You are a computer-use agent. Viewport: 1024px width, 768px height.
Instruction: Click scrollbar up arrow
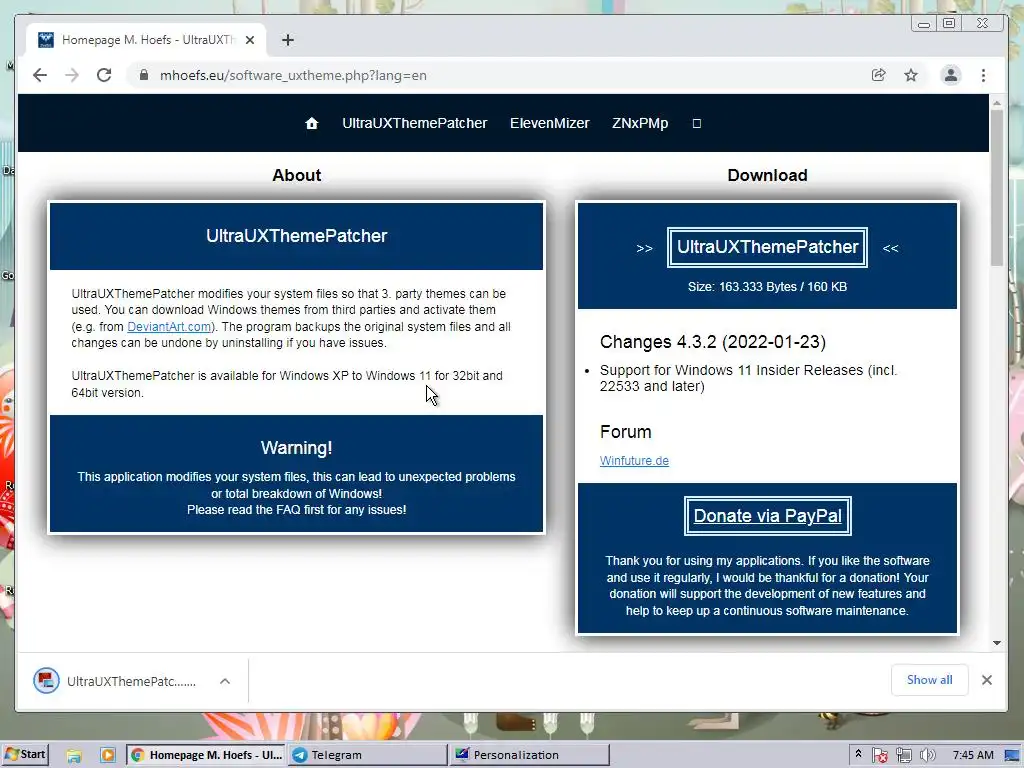pos(997,103)
